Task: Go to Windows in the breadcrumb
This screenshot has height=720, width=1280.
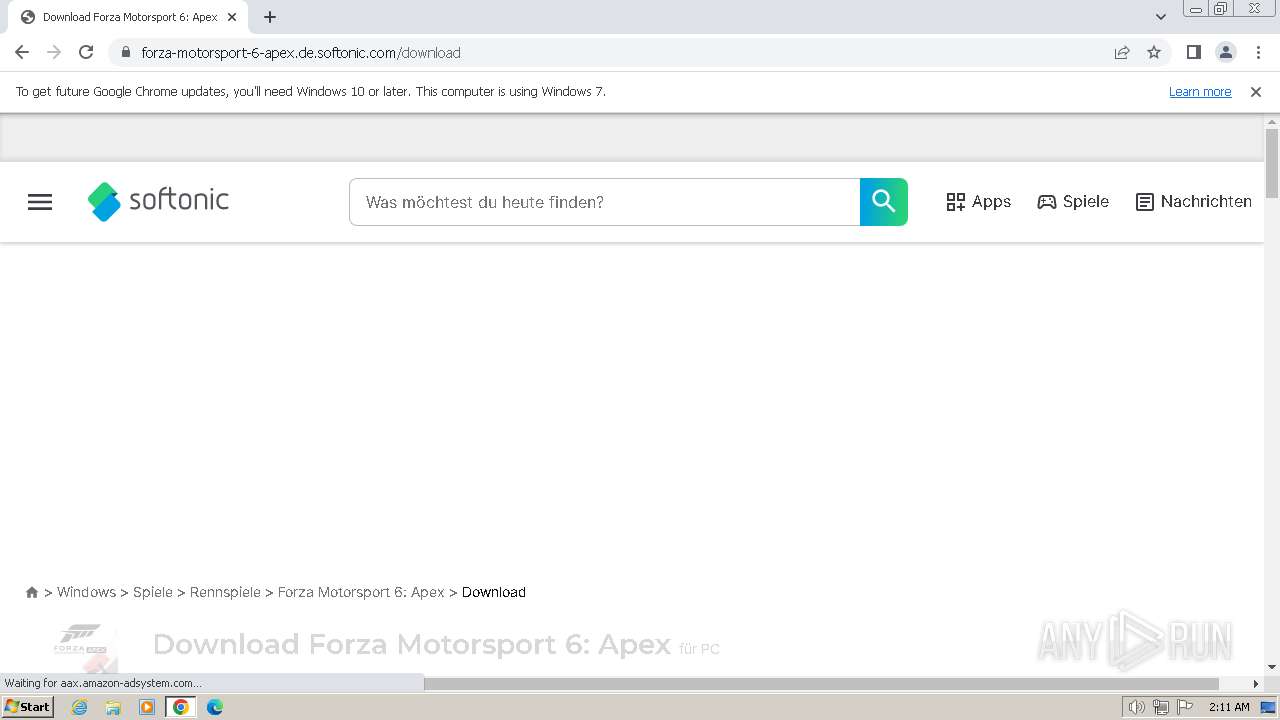Action: click(x=86, y=592)
